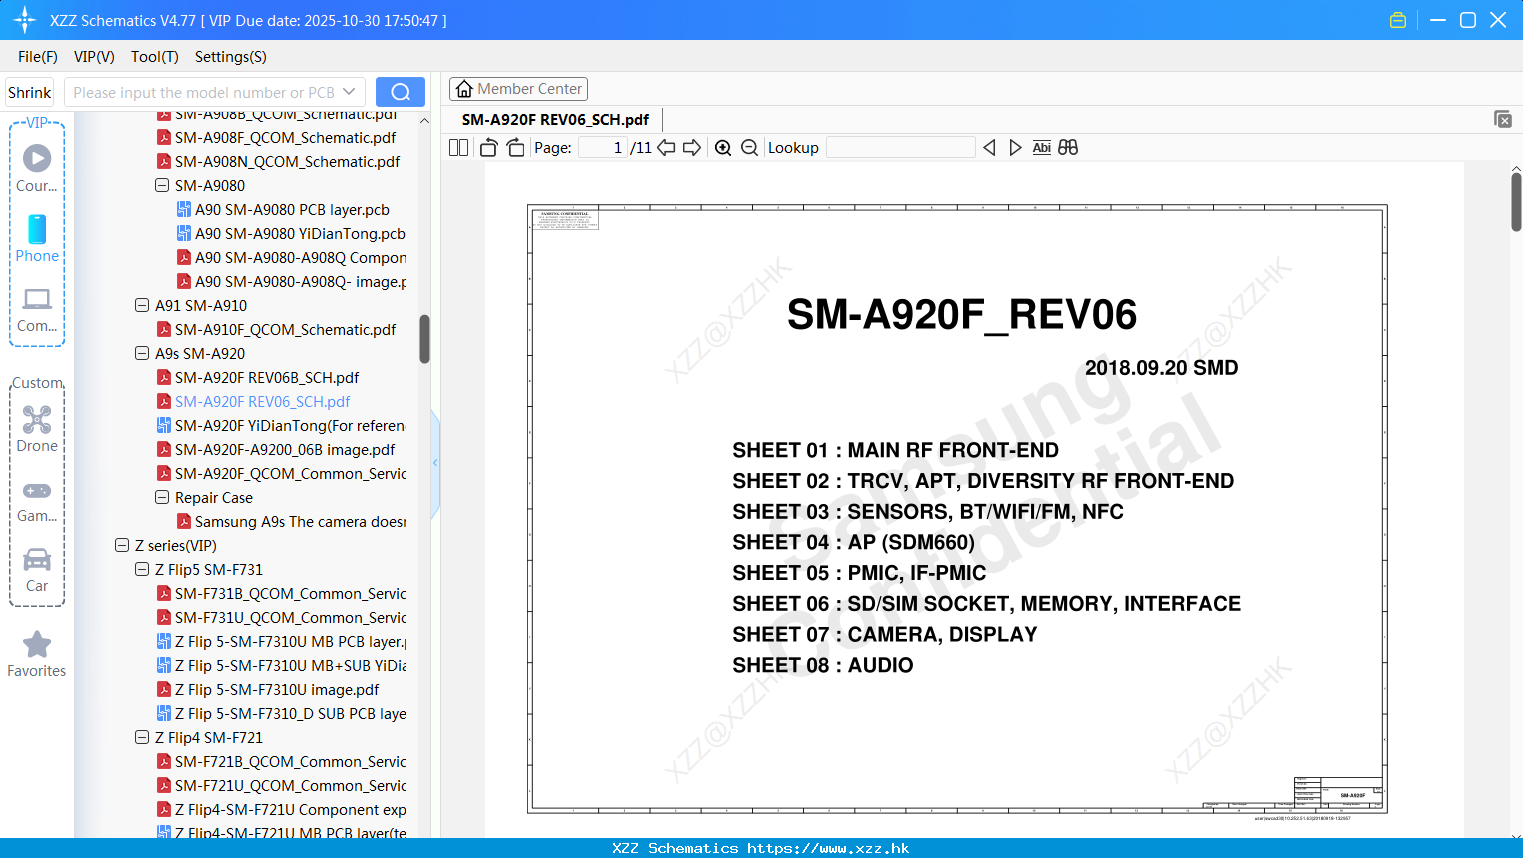Click the Member Center home icon
1523x858 pixels.
click(464, 89)
